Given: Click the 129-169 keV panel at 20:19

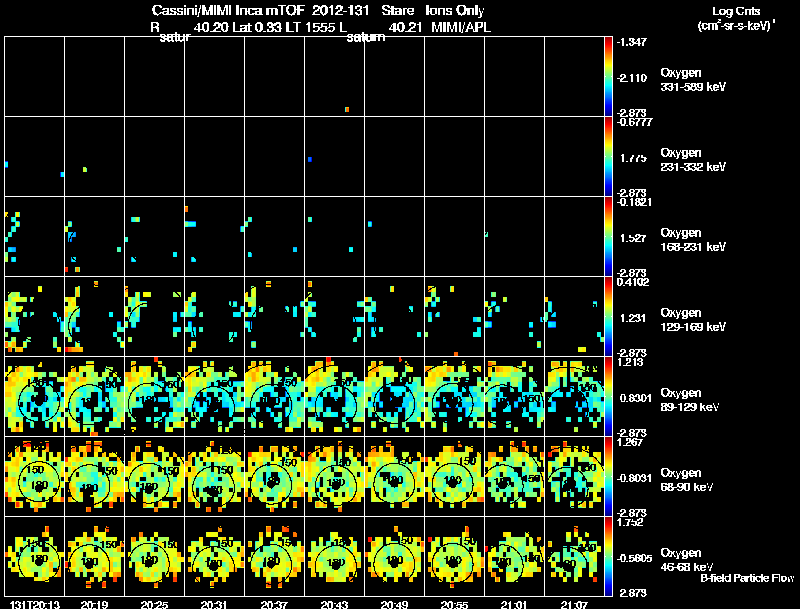Looking at the screenshot, I should click(x=94, y=316).
